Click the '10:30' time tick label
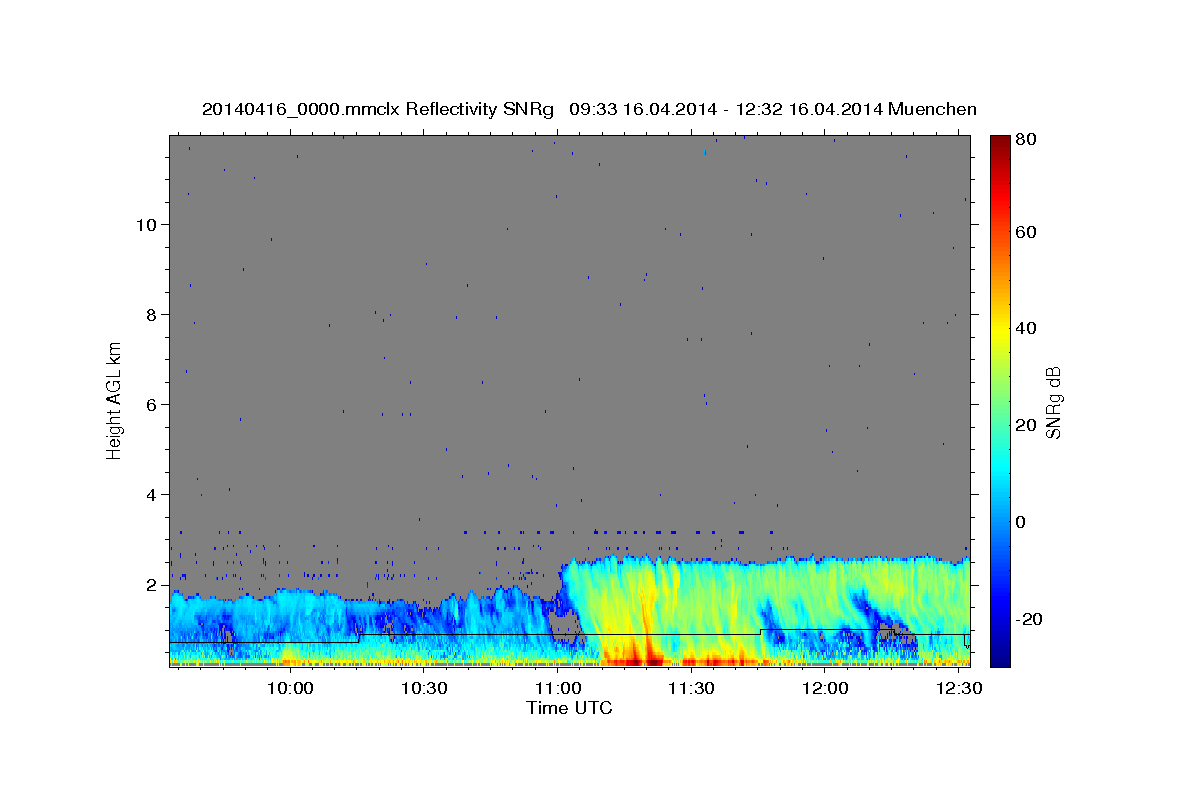 point(424,688)
